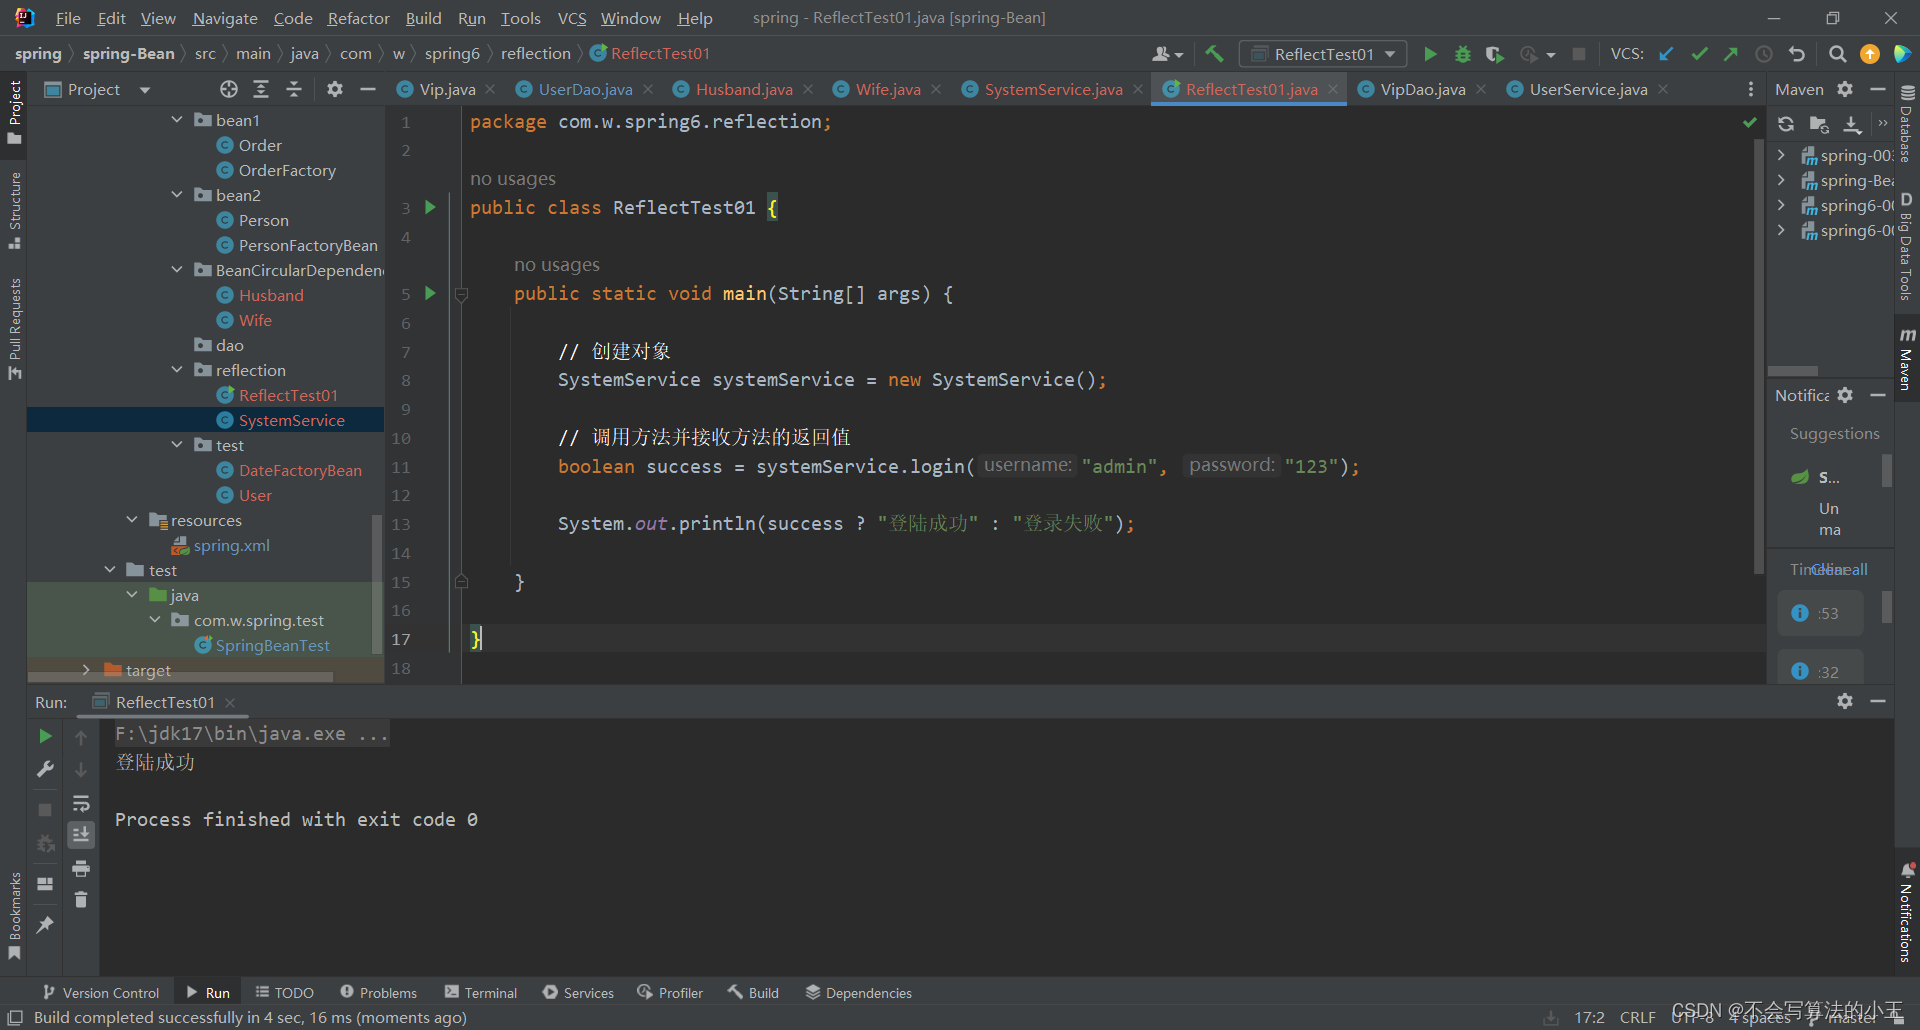This screenshot has height=1030, width=1920.
Task: Click the Select Opened File target icon
Action: point(229,89)
